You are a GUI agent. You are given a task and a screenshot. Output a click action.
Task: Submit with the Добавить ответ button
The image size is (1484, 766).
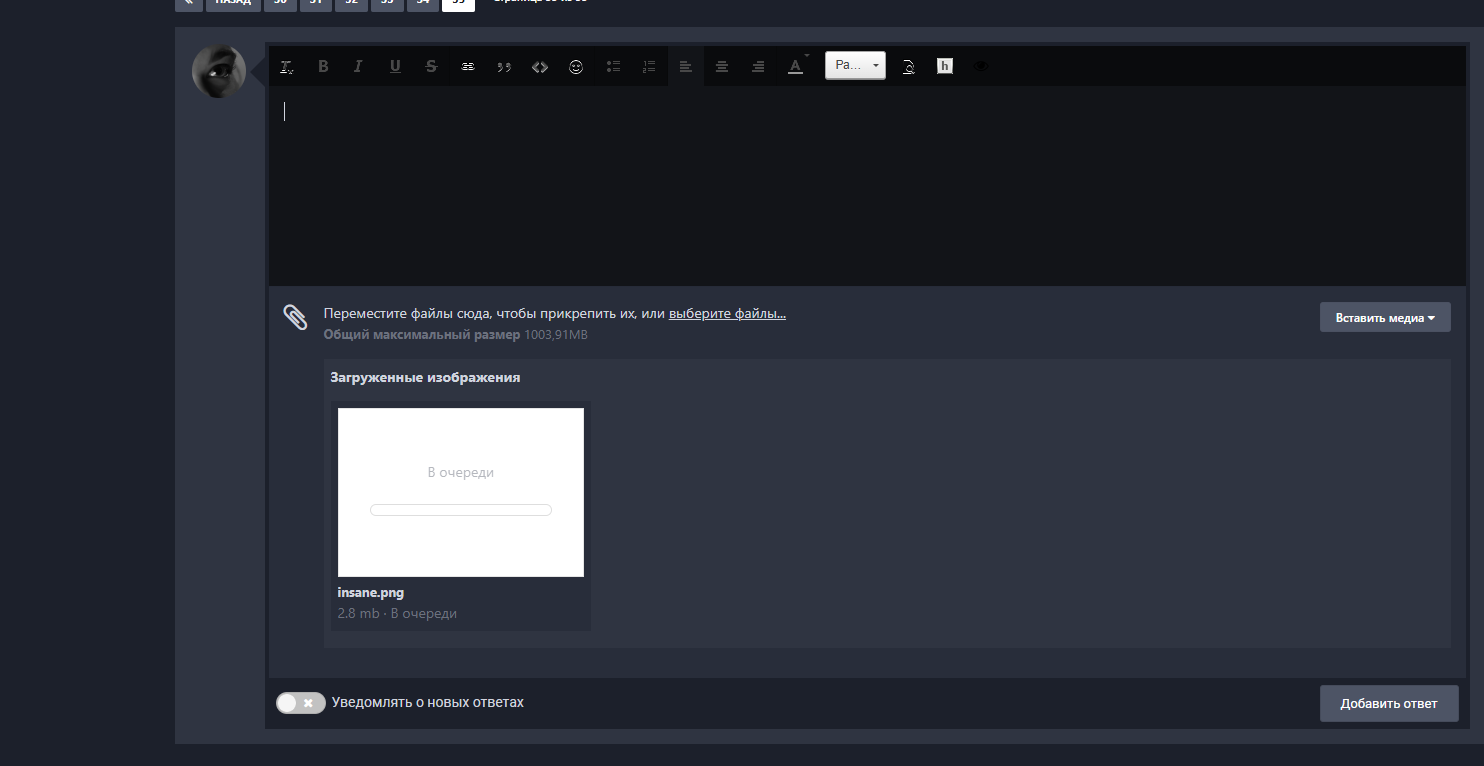pos(1389,703)
